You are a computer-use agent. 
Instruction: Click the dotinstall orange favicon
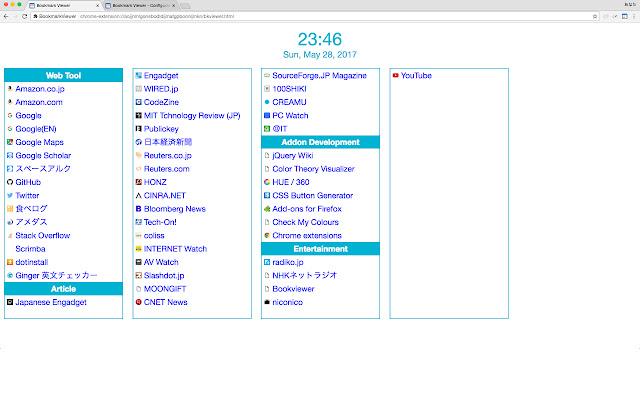(x=10, y=262)
